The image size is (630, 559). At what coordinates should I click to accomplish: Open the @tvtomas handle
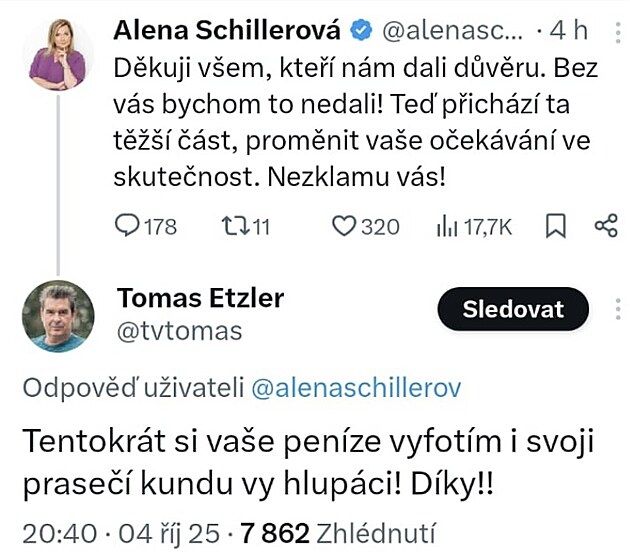click(x=180, y=330)
